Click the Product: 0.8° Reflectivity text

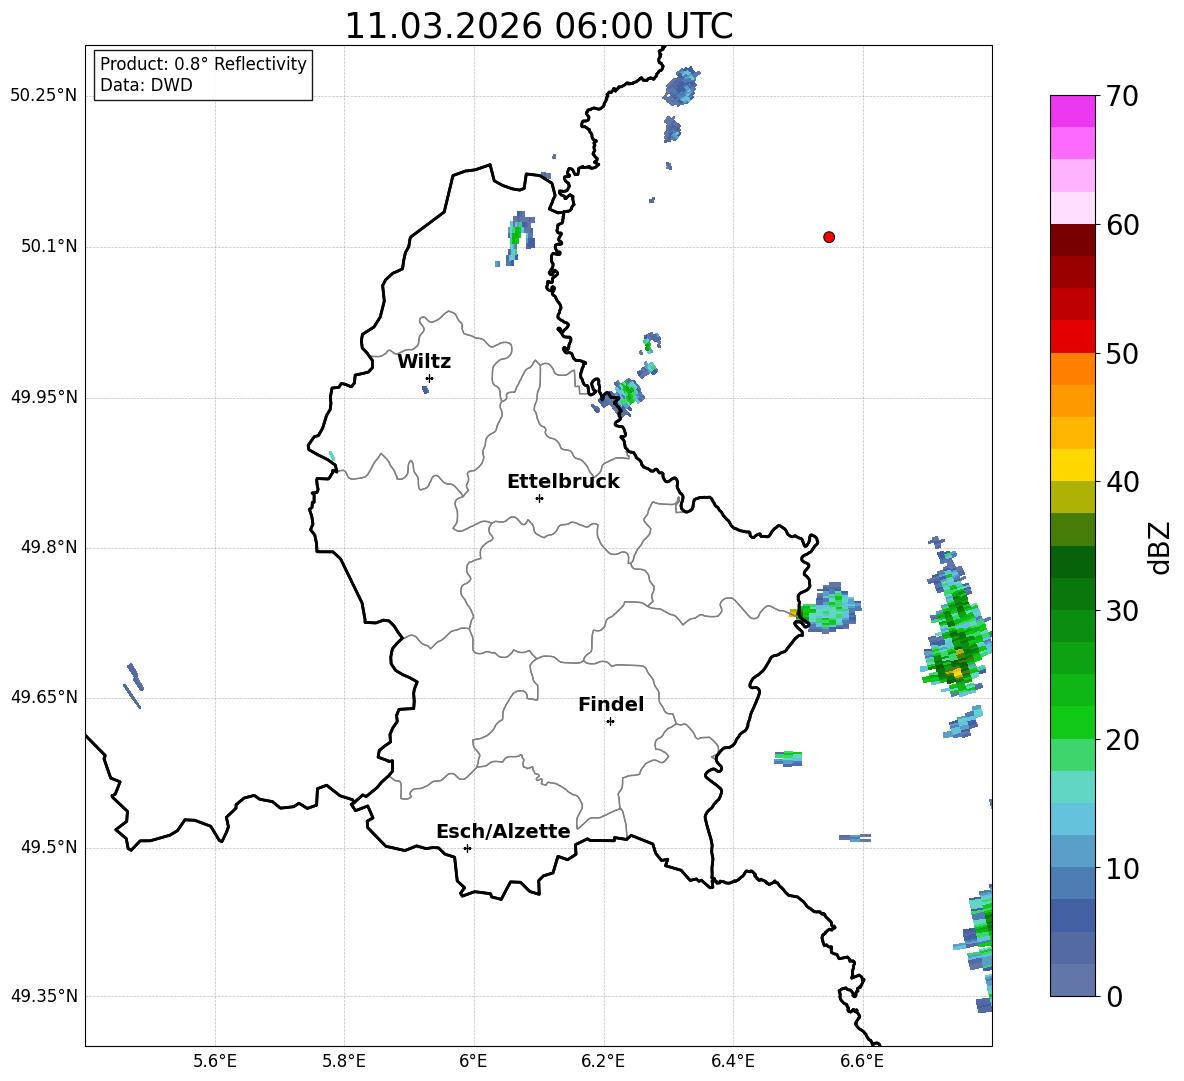(203, 63)
